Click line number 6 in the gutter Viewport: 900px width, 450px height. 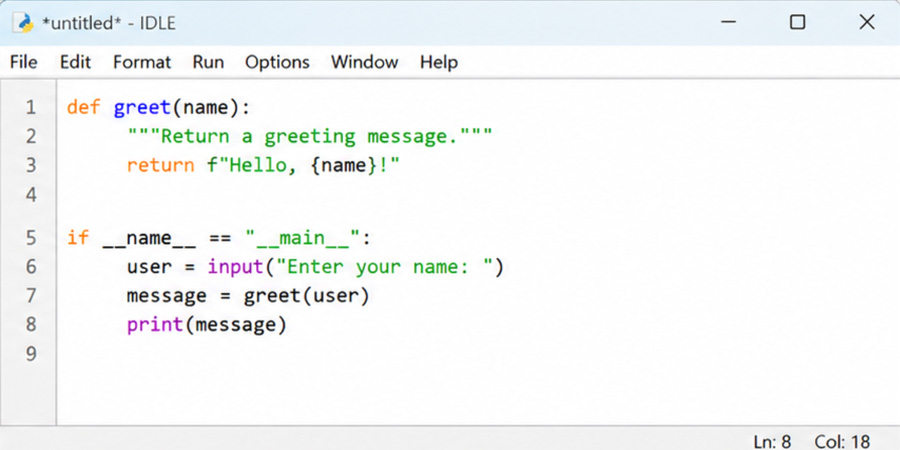point(30,266)
